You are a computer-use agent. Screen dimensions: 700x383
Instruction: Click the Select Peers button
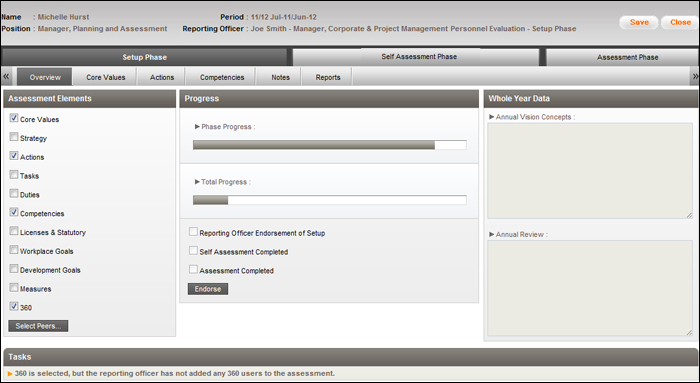[38, 326]
